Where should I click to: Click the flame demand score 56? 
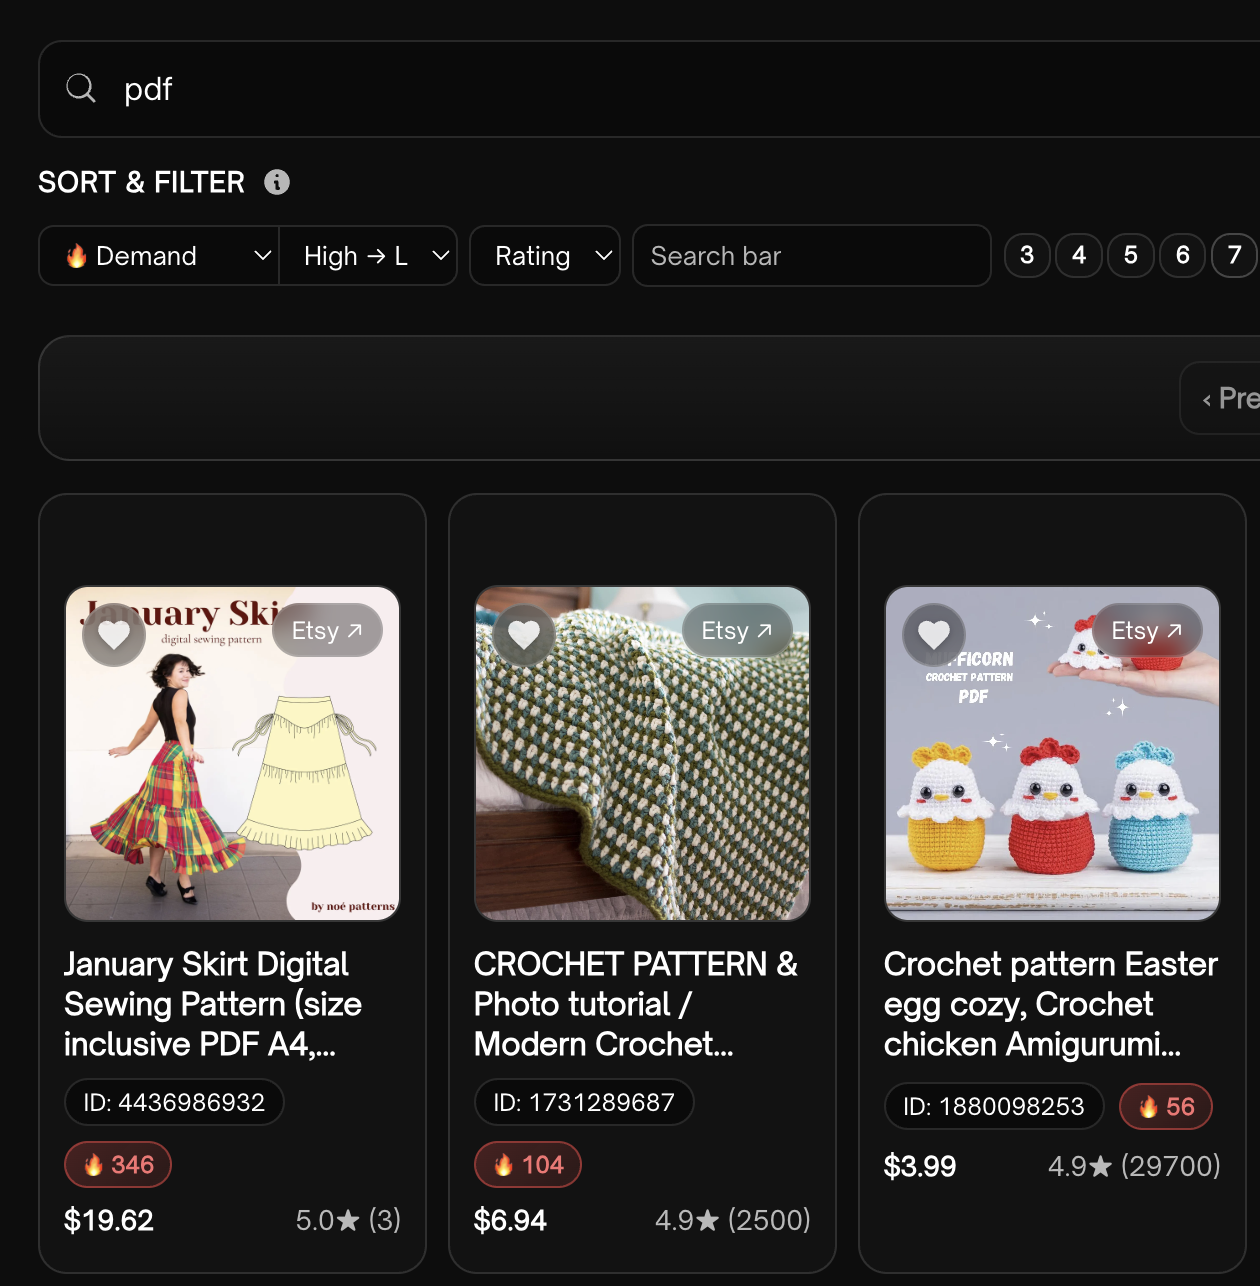coord(1166,1107)
